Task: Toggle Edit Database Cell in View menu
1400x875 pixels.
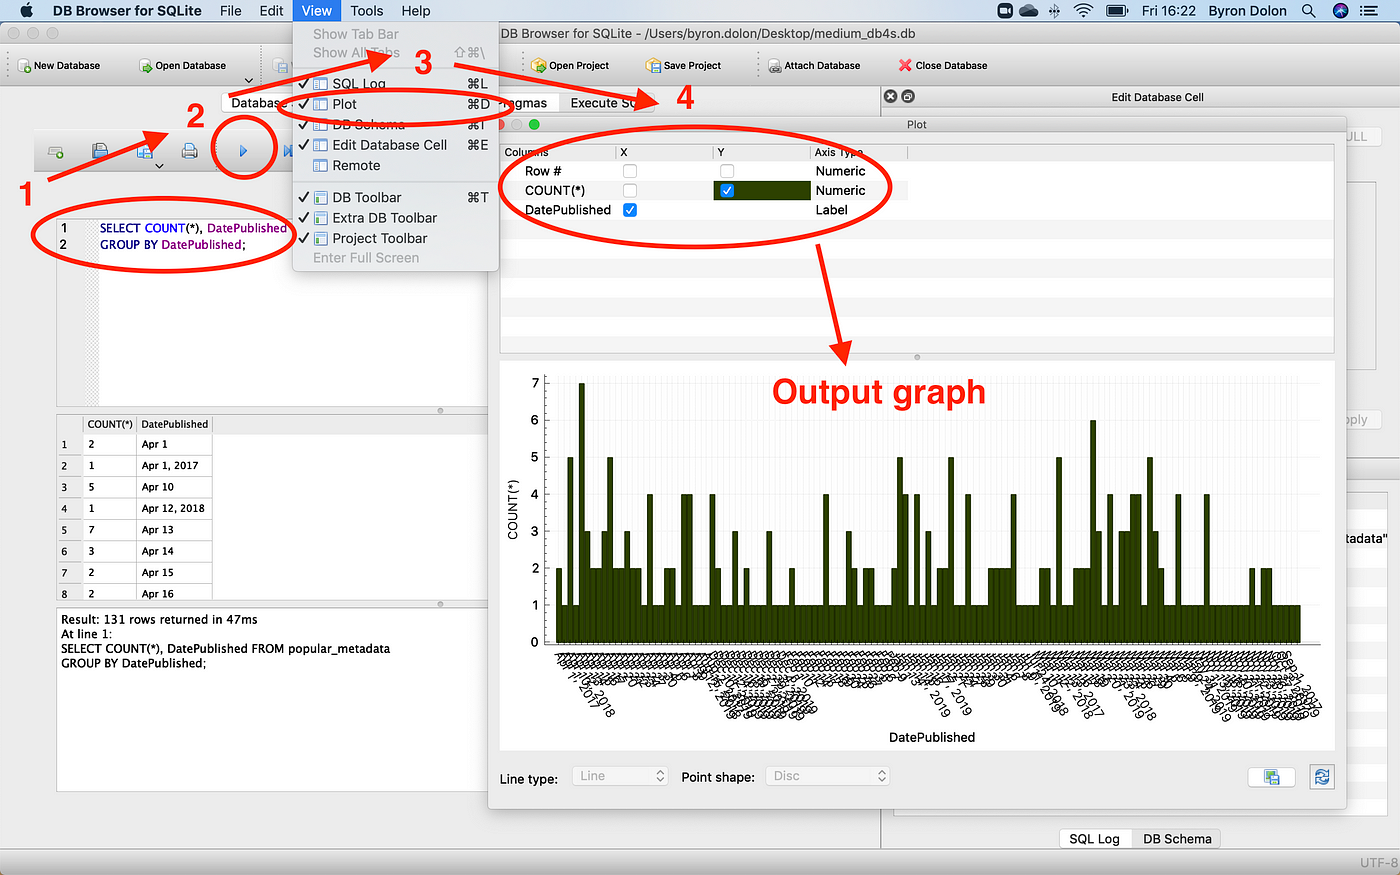Action: coord(395,145)
